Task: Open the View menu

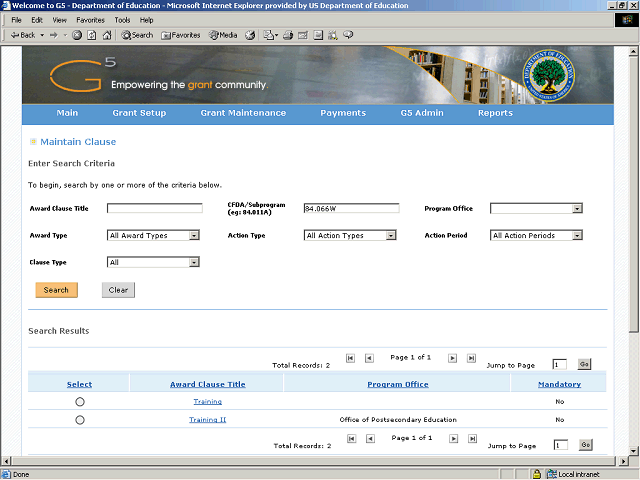Action: point(59,20)
